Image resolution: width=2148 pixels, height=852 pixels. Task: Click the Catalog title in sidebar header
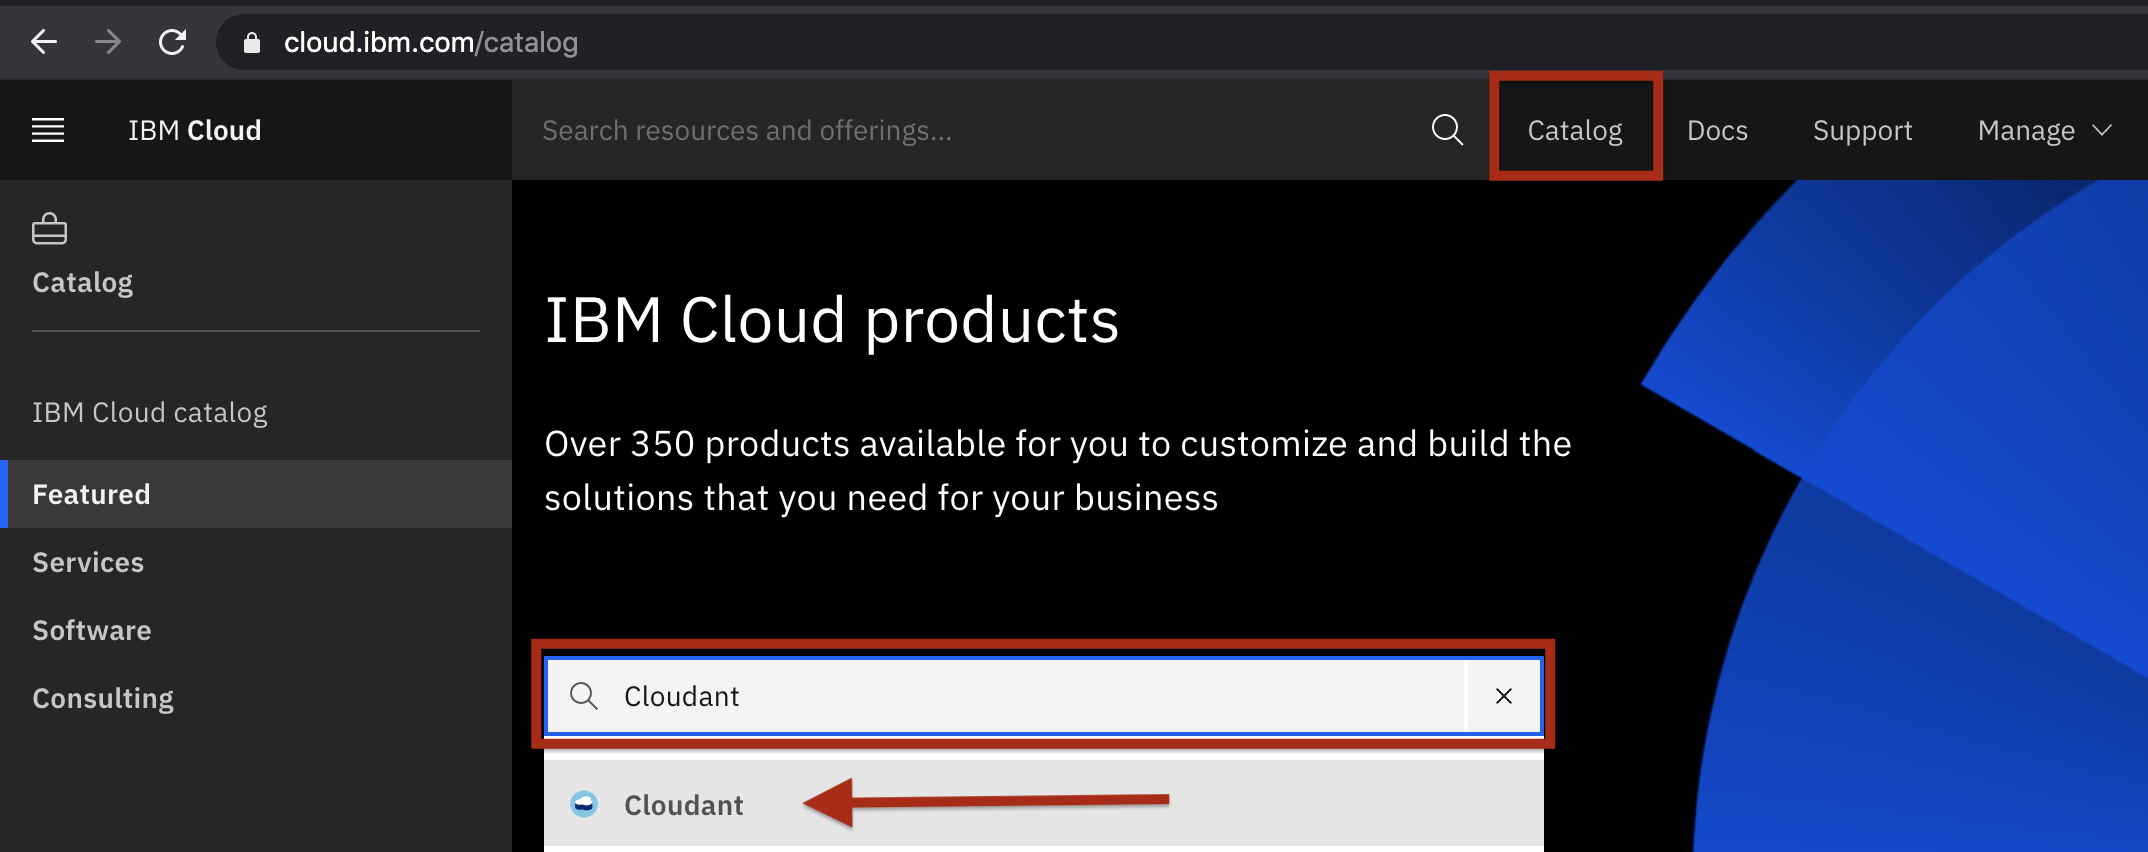tap(83, 283)
